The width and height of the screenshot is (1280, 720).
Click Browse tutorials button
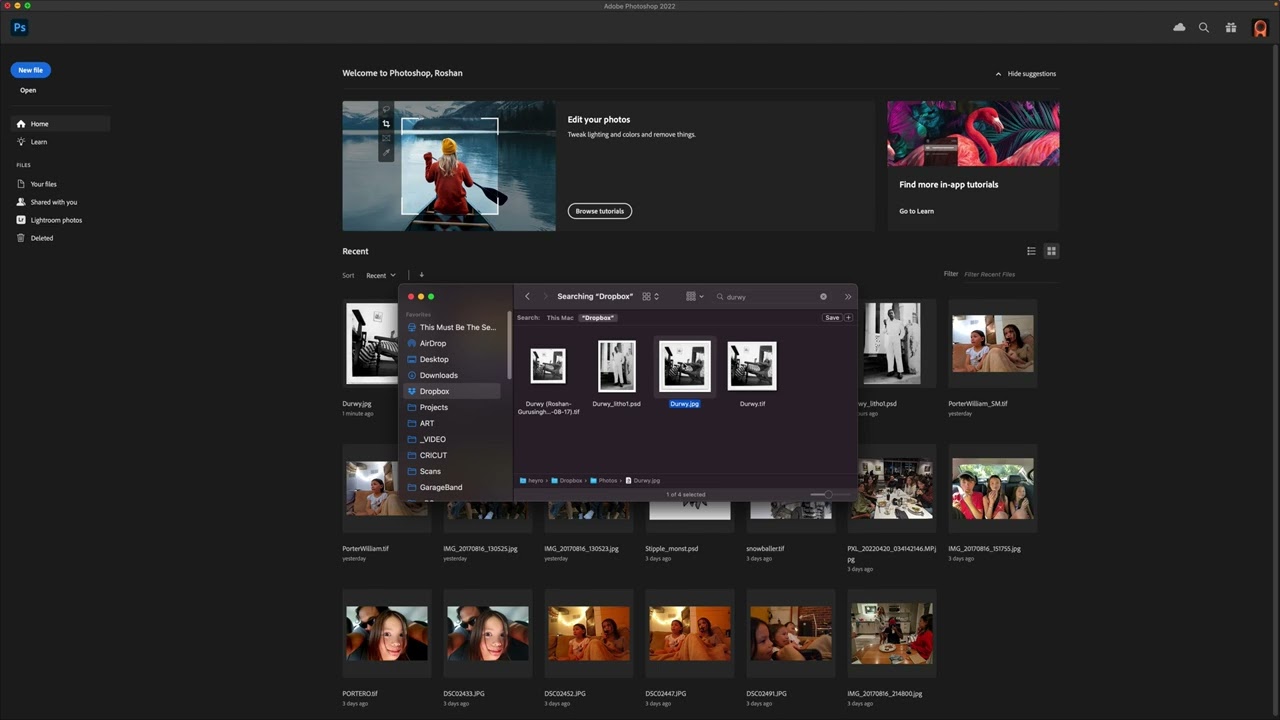coord(600,211)
